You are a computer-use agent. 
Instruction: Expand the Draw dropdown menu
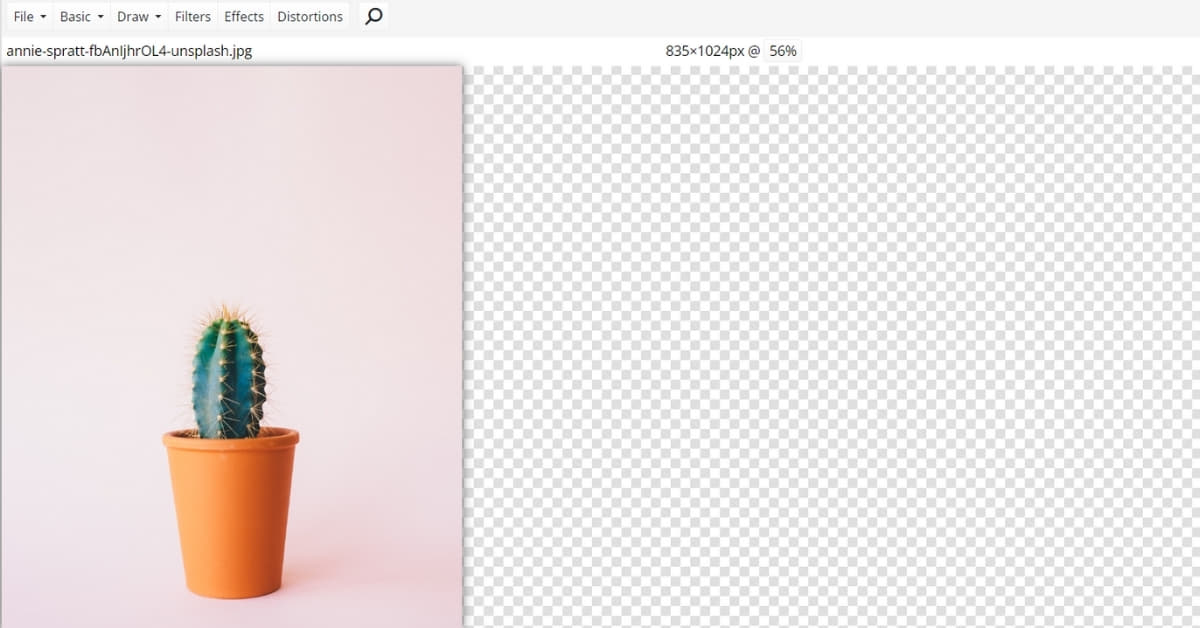139,17
